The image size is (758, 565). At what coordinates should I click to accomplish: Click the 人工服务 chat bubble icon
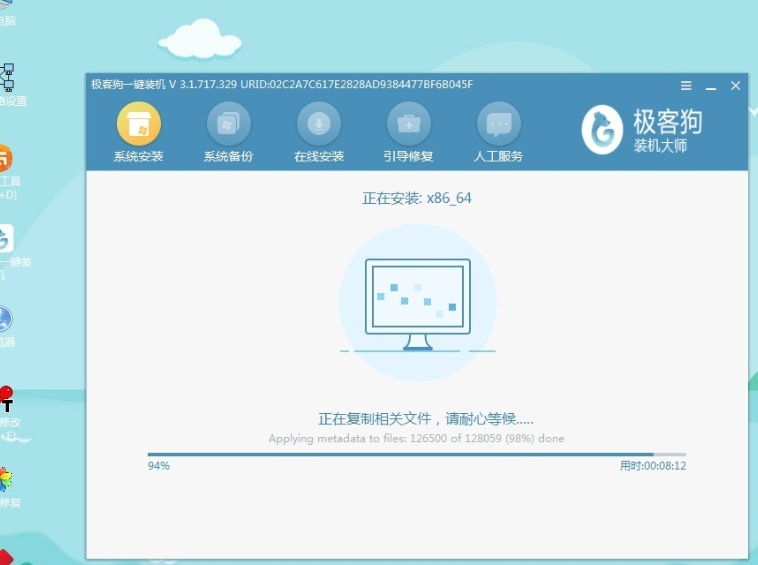tap(498, 124)
